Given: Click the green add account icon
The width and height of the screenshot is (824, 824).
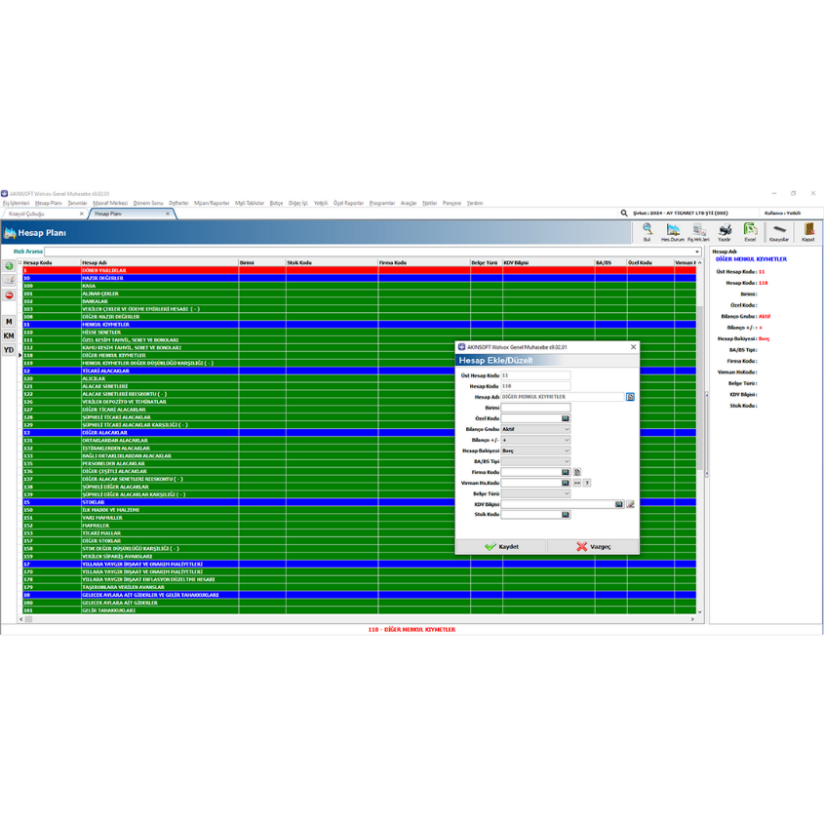Looking at the screenshot, I should coord(8,267).
